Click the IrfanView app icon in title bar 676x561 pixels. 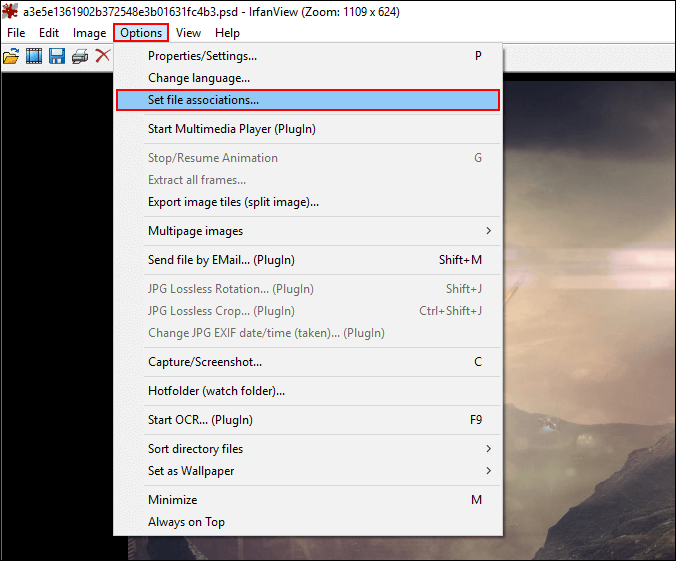click(9, 11)
